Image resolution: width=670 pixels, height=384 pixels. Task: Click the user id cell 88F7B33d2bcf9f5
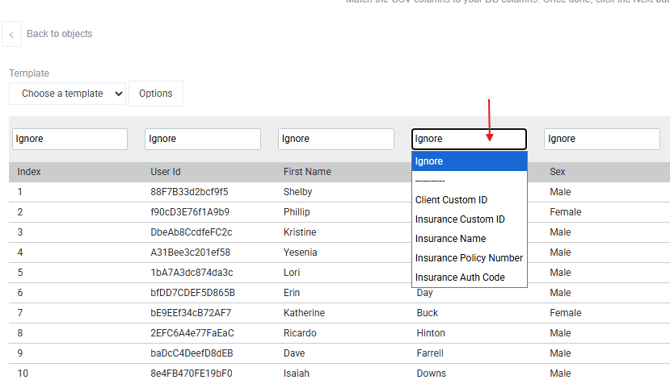click(189, 192)
